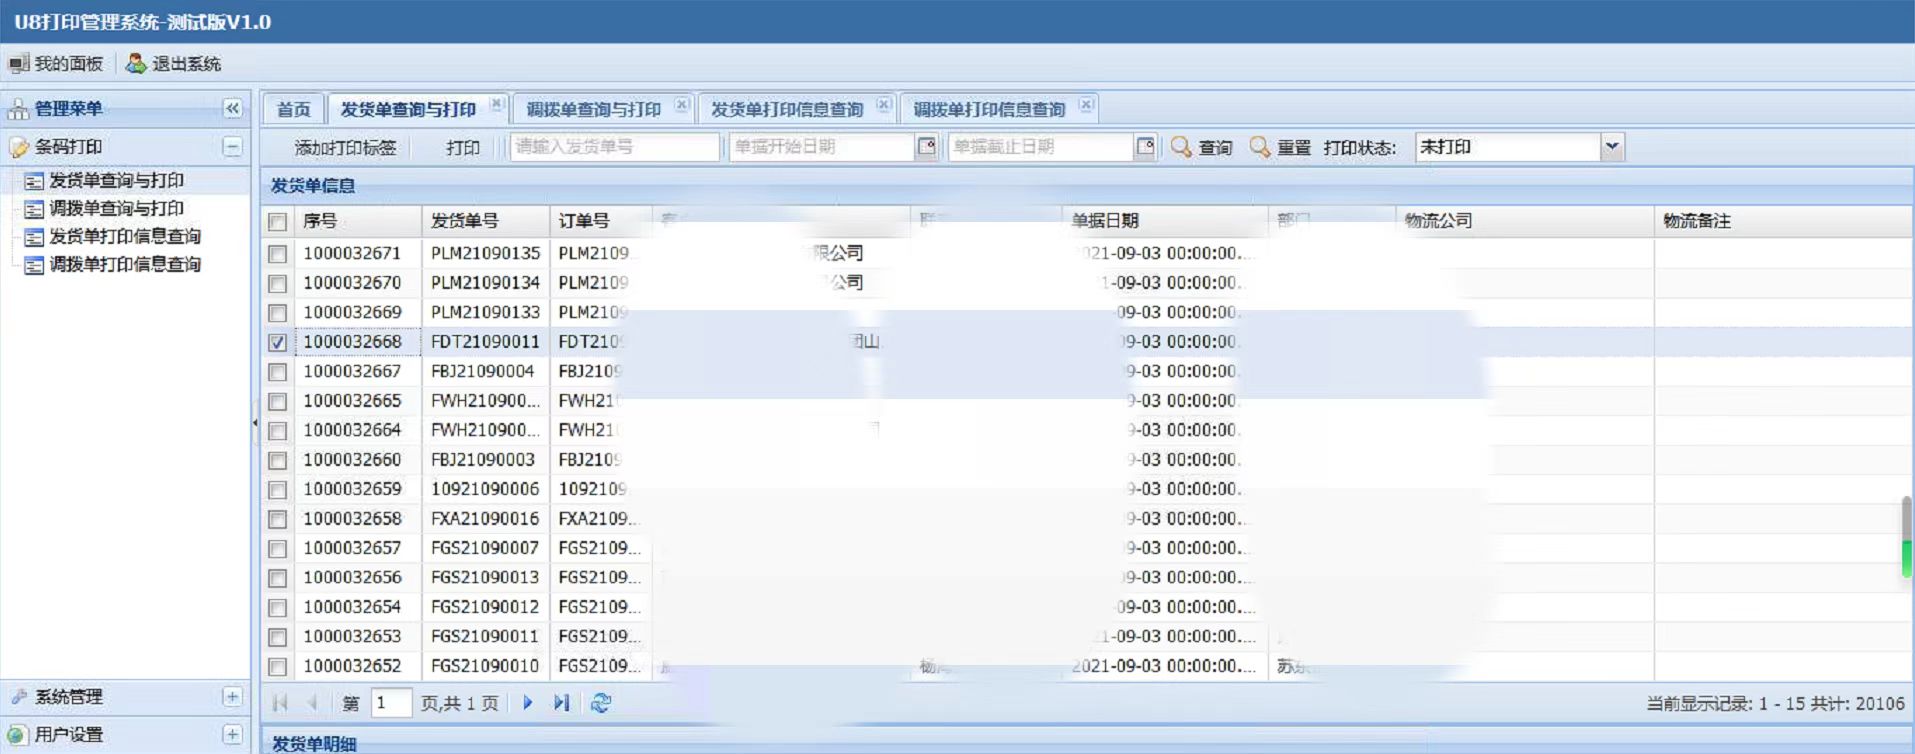1915x754 pixels.
Task: Switch to 调拨单打印信息查询 tab
Action: 989,109
